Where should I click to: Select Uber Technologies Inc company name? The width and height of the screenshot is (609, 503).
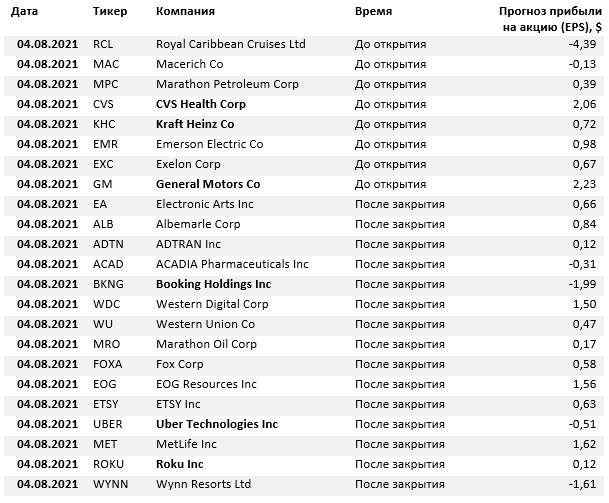[217, 424]
